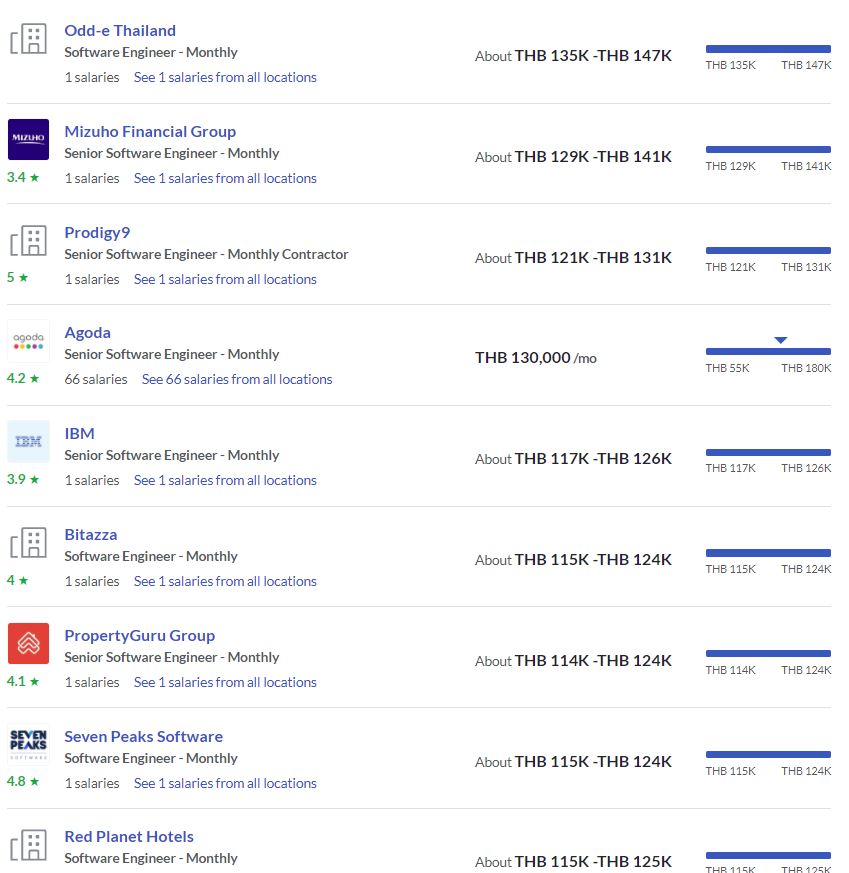Open the Mizuho Financial Group company link
The image size is (849, 873).
150,131
